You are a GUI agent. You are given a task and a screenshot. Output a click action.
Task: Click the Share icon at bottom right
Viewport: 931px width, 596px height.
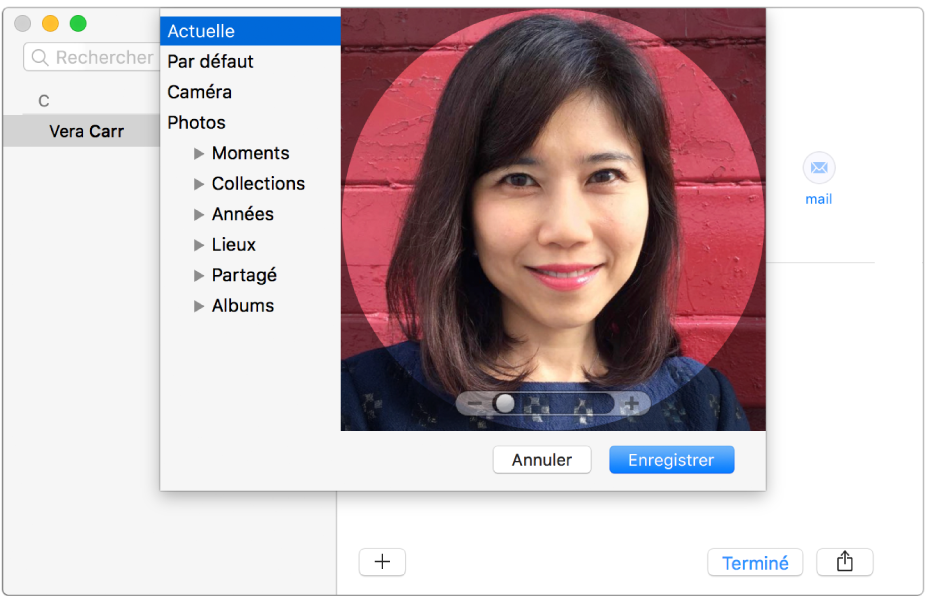coord(844,562)
